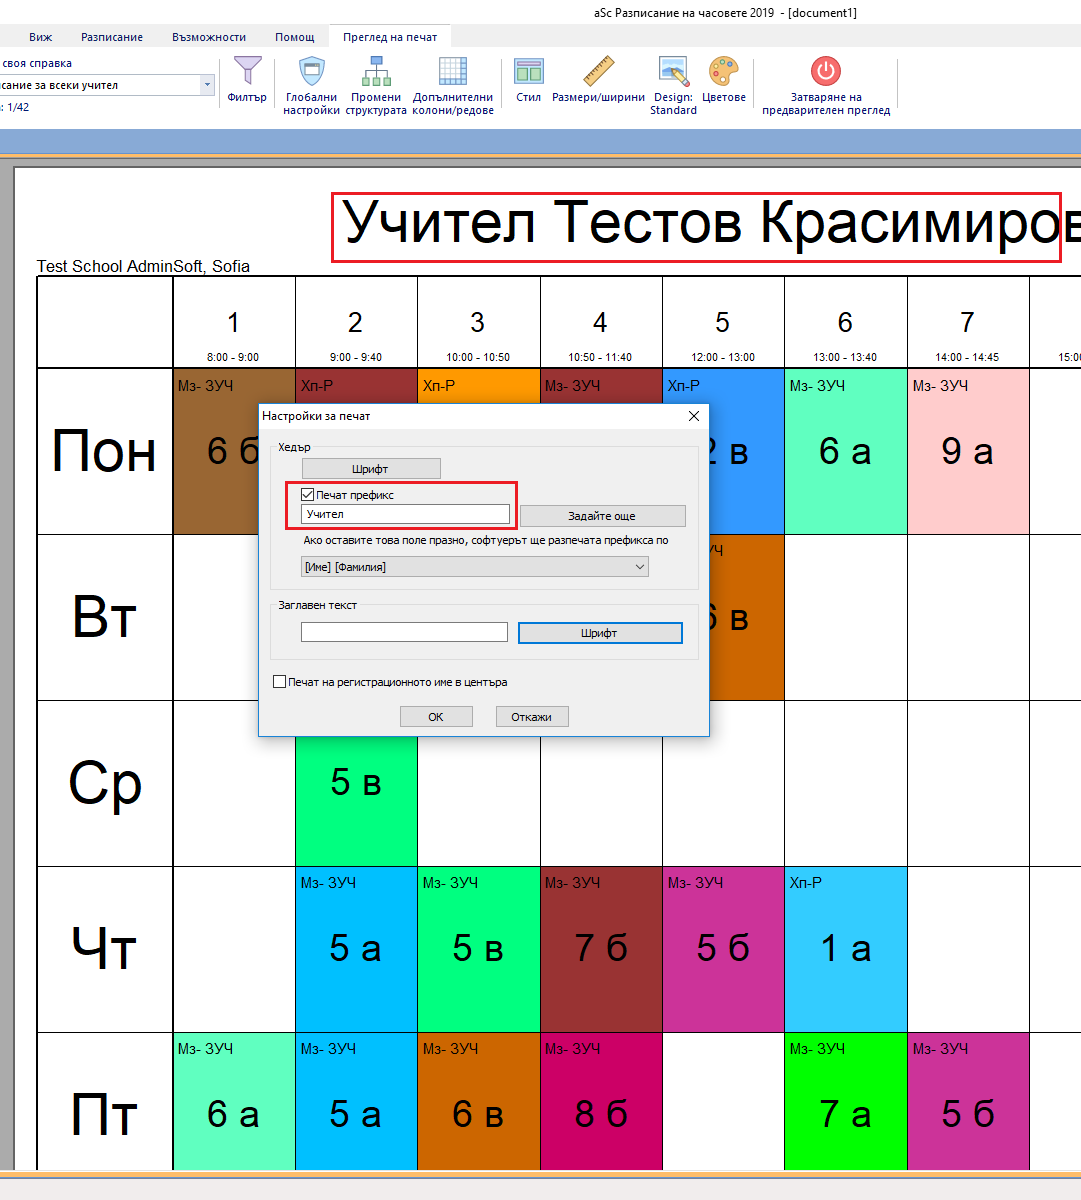The width and height of the screenshot is (1081, 1200).
Task: Click Затваряне на предварителен преглед power icon
Action: [825, 72]
